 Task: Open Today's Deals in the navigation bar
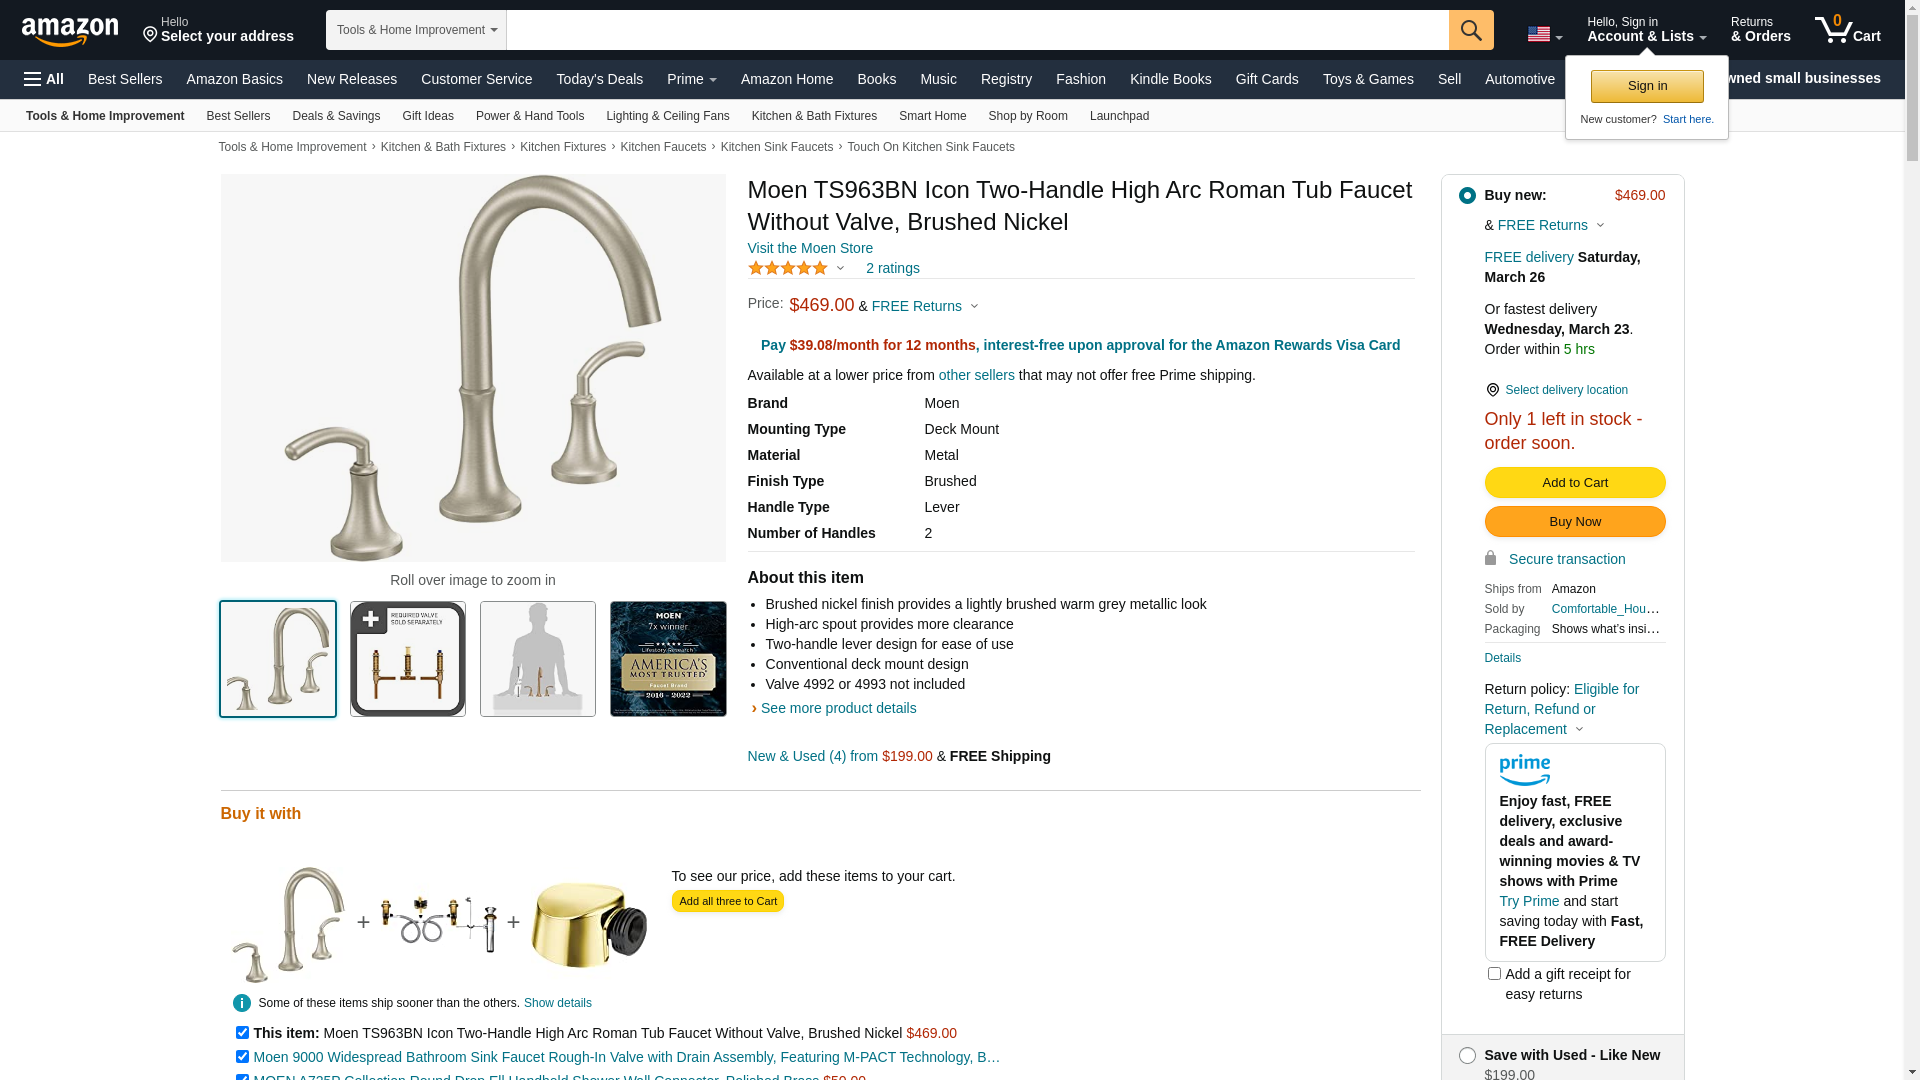click(599, 79)
